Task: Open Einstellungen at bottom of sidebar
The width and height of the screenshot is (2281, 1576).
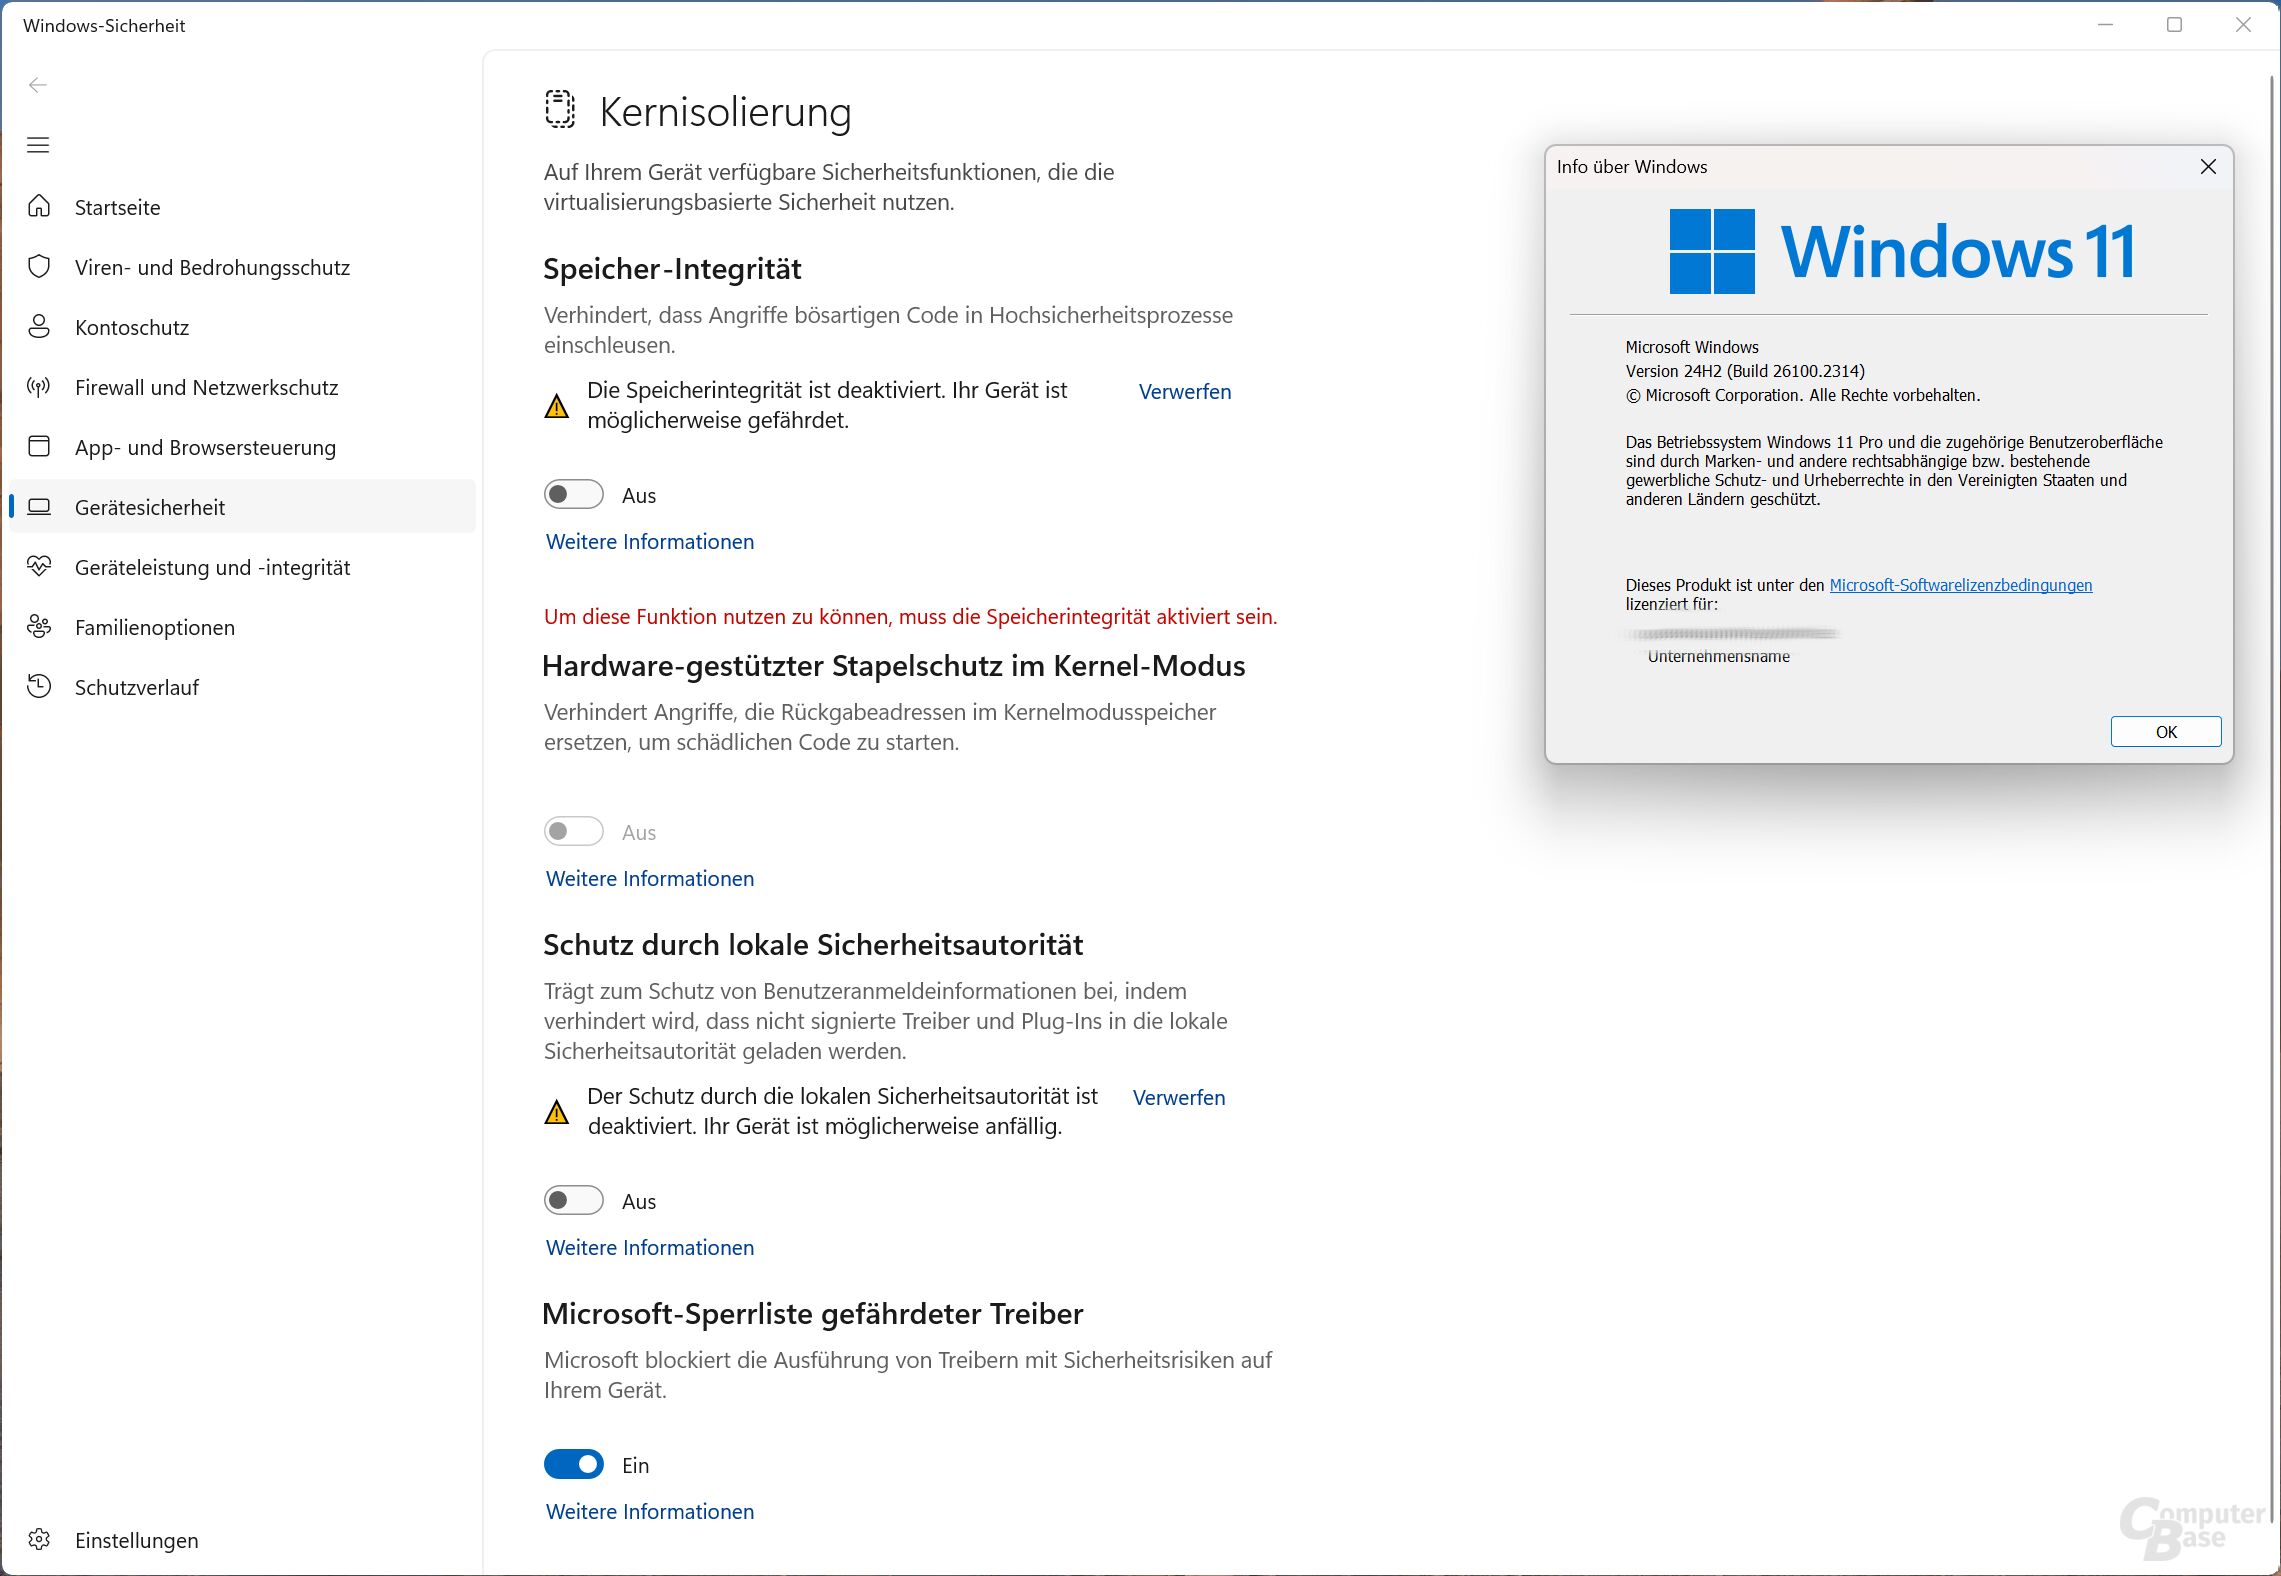Action: pos(136,1540)
